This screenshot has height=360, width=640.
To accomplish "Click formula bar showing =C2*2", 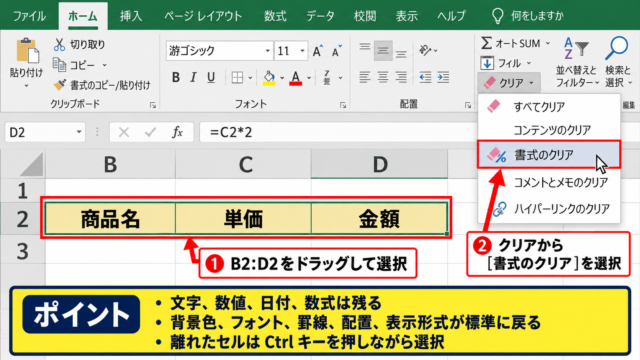I will 337,132.
